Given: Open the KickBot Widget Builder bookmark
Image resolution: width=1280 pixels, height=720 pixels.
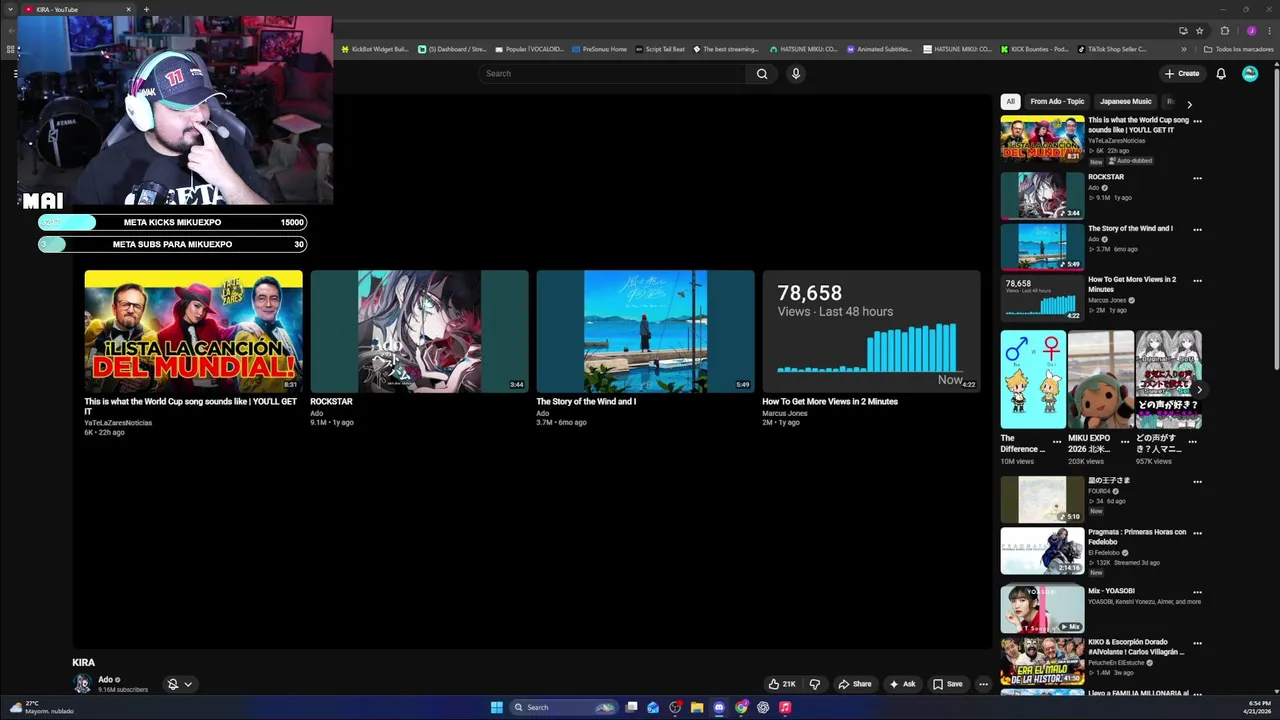Looking at the screenshot, I should click(375, 49).
